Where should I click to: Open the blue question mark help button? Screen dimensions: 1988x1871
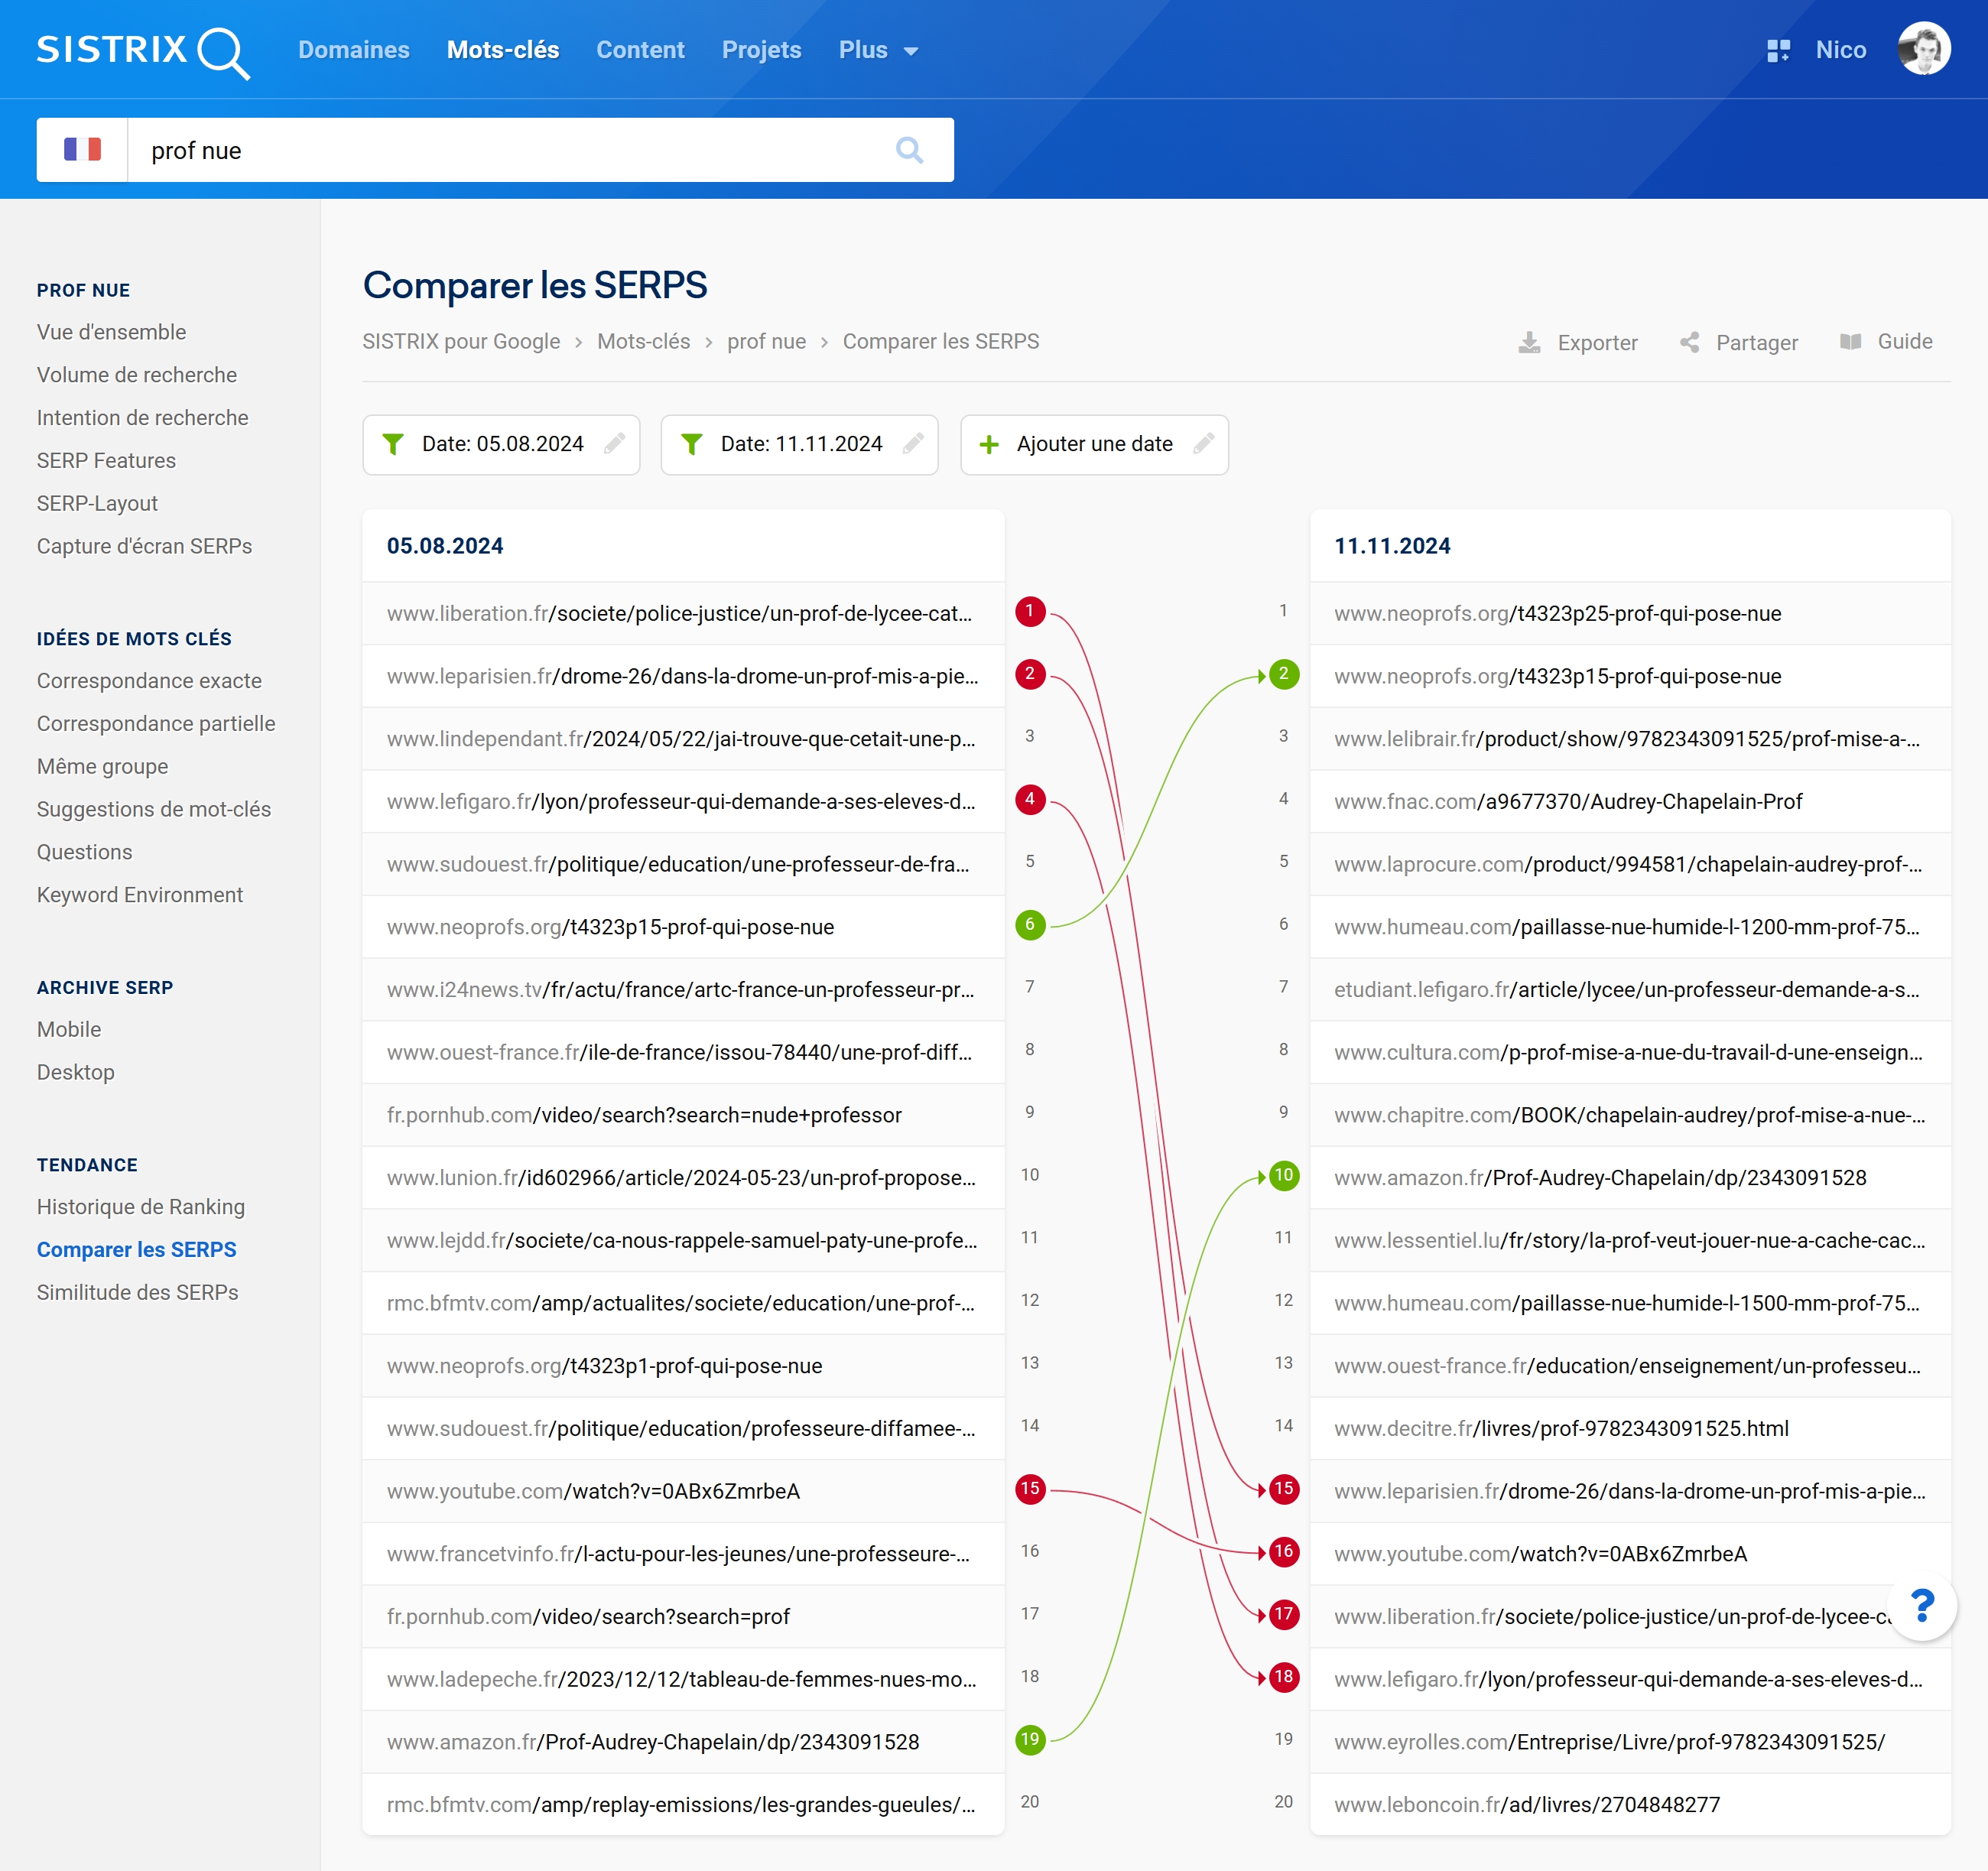coord(1922,1606)
